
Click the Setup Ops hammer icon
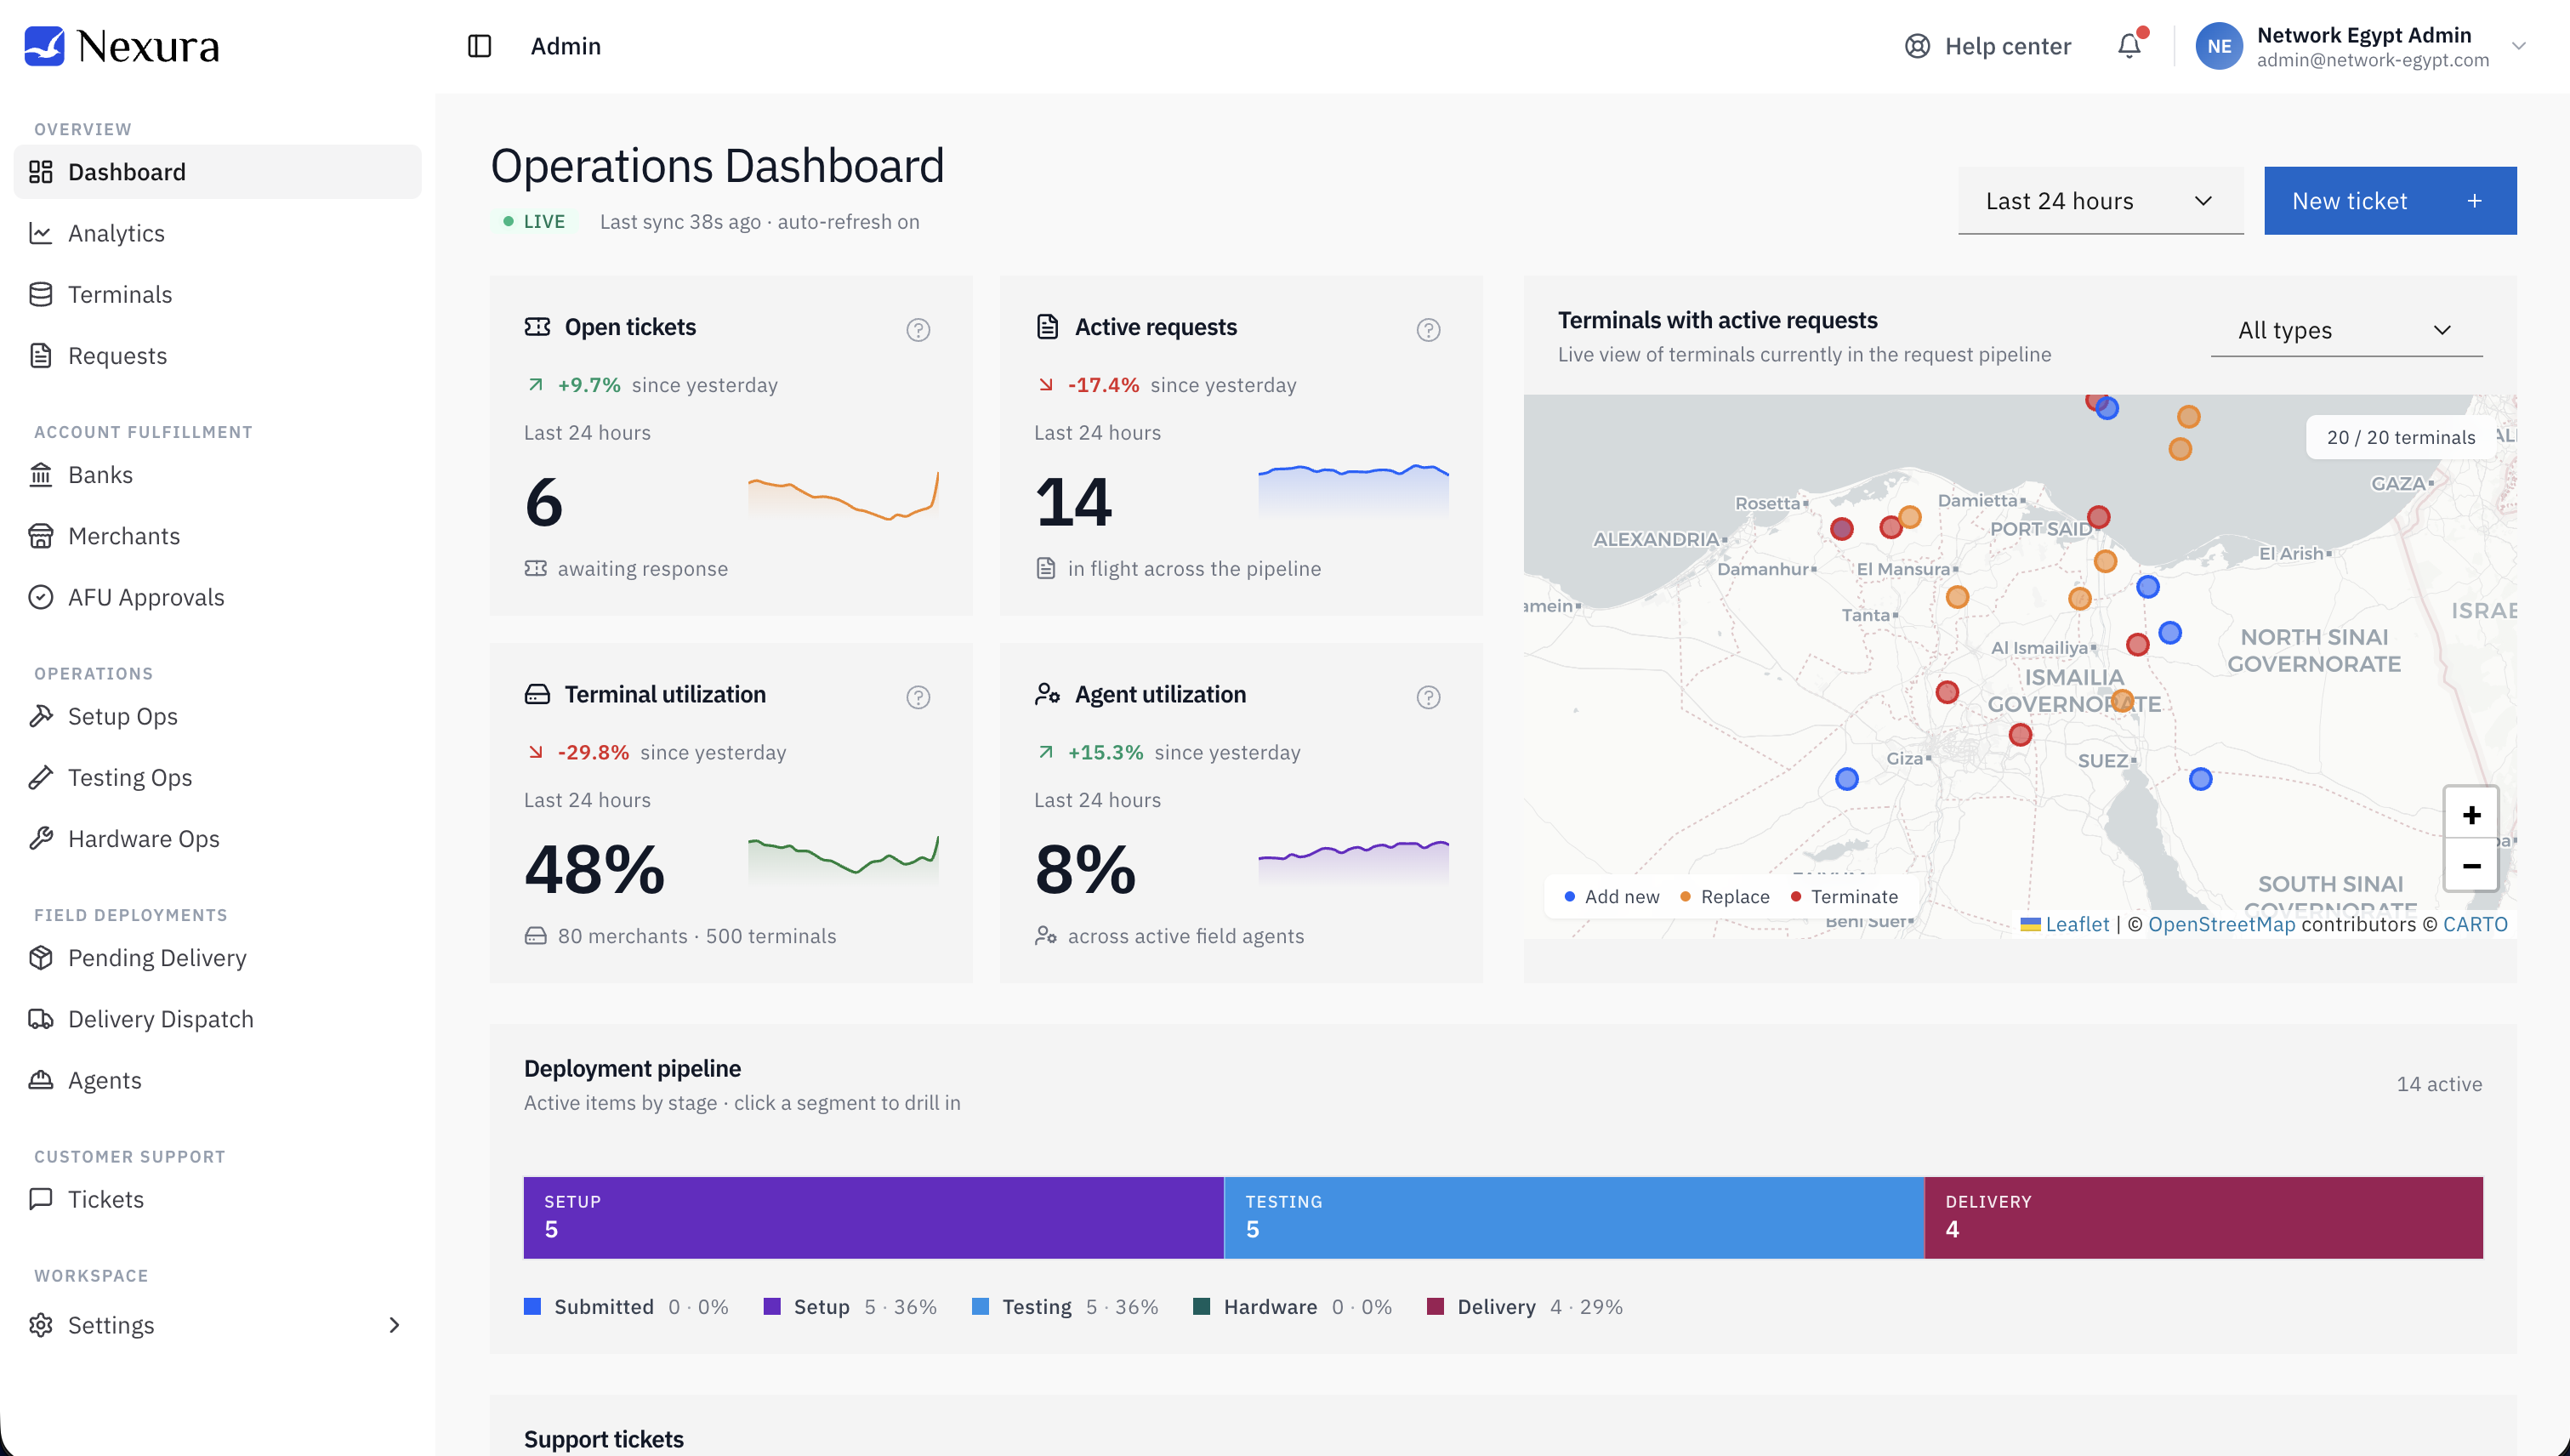(x=41, y=716)
